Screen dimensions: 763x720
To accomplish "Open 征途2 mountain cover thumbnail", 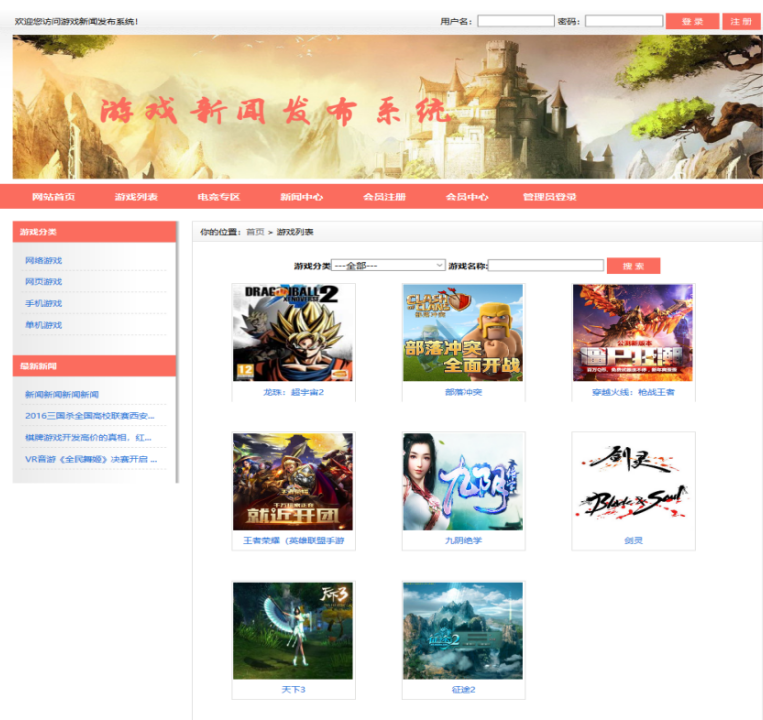I will click(463, 630).
